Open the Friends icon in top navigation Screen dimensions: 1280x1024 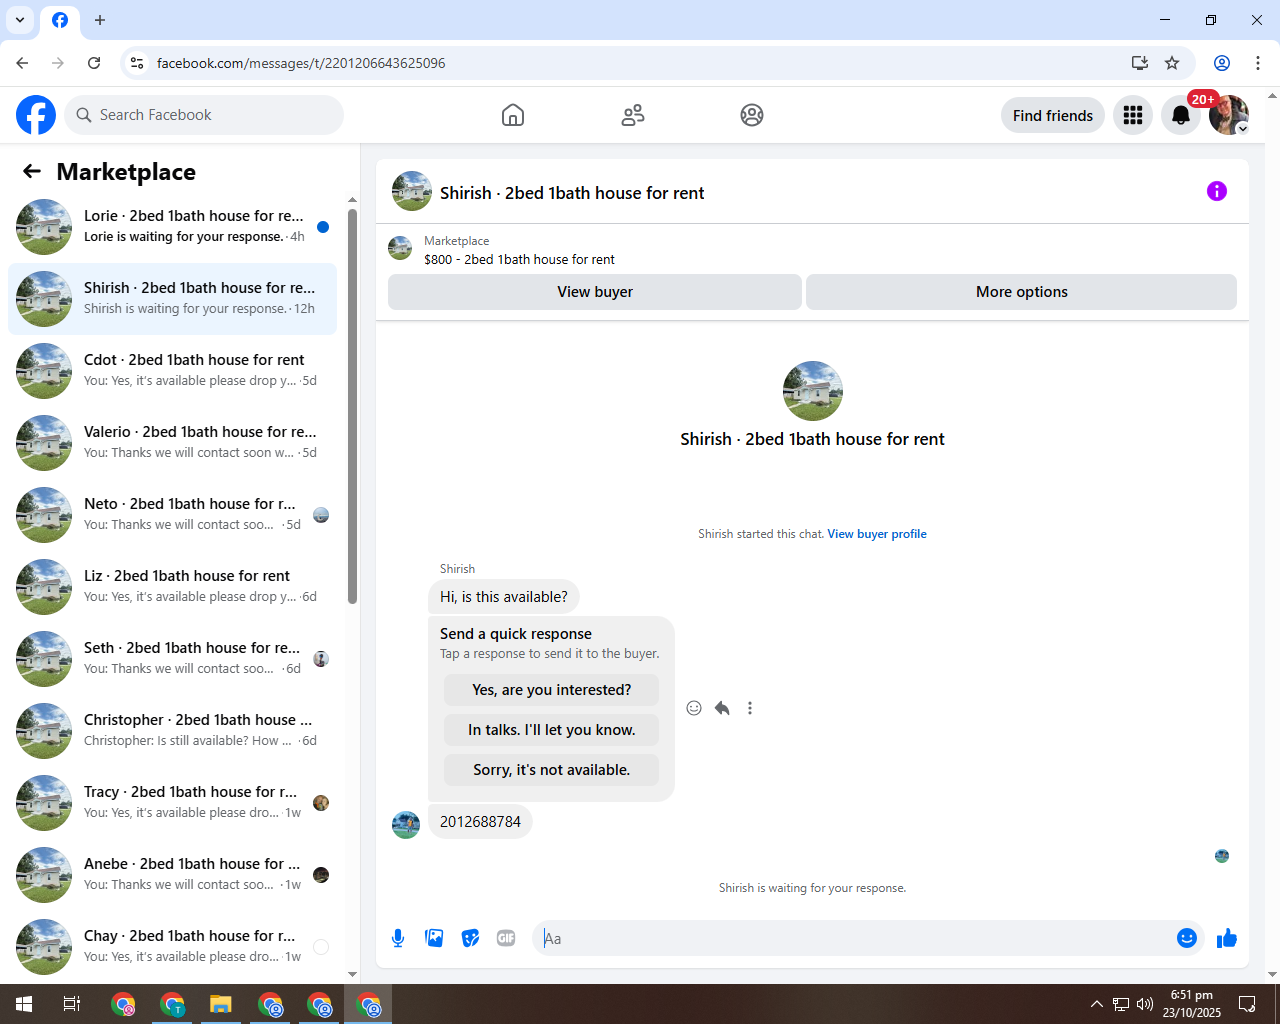[x=633, y=115]
